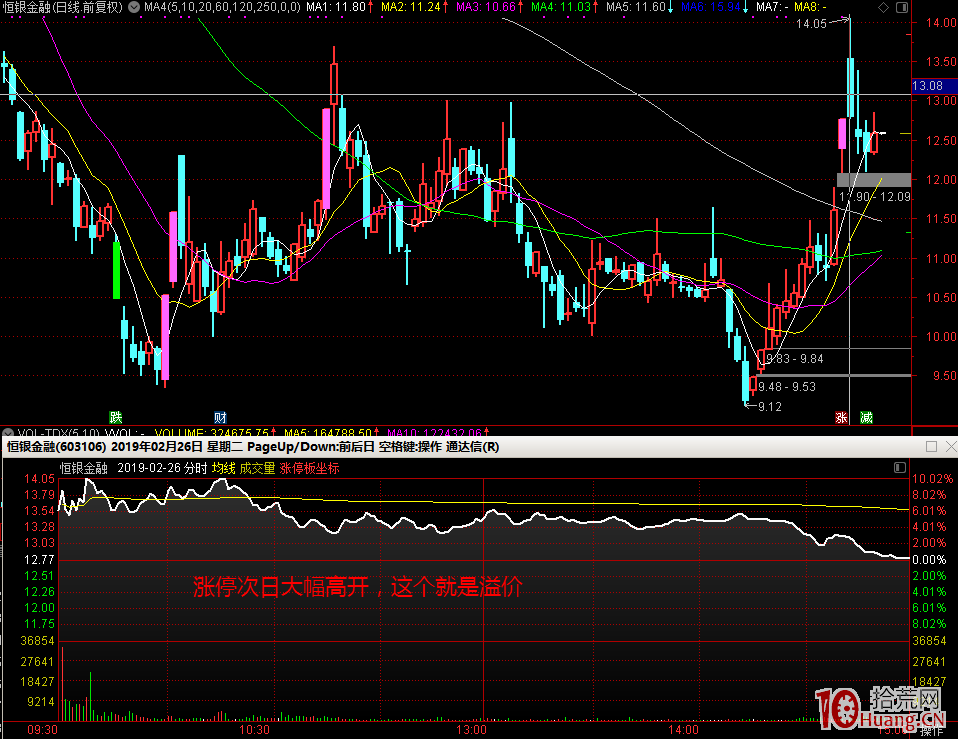The height and width of the screenshot is (739, 958).
Task: Click the green 跌 event marker
Action: pyautogui.click(x=115, y=418)
